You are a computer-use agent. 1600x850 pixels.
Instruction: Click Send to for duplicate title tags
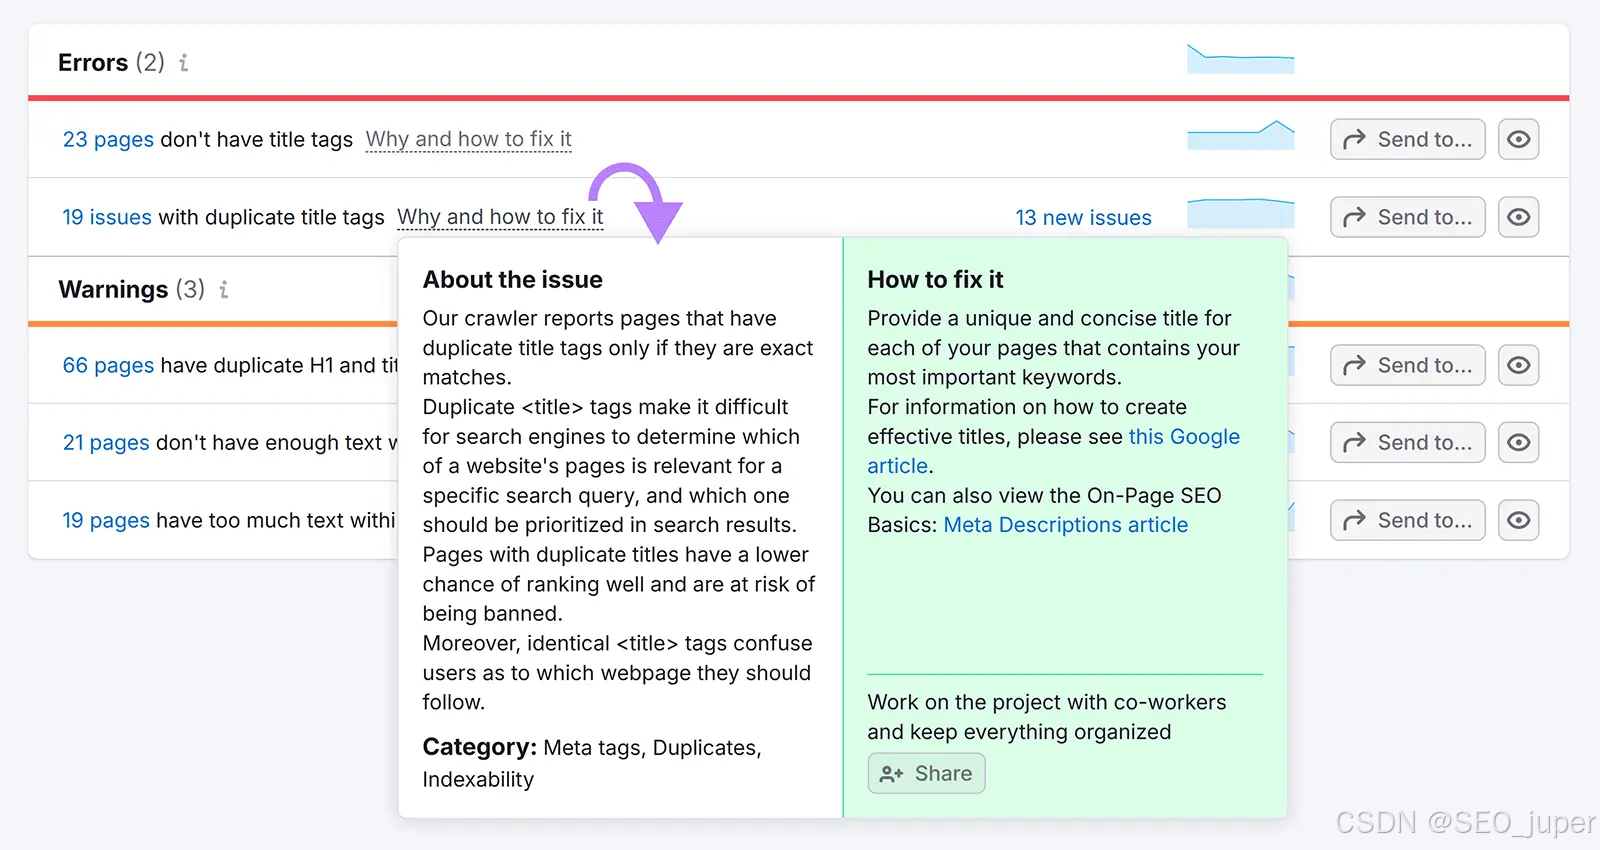tap(1407, 217)
